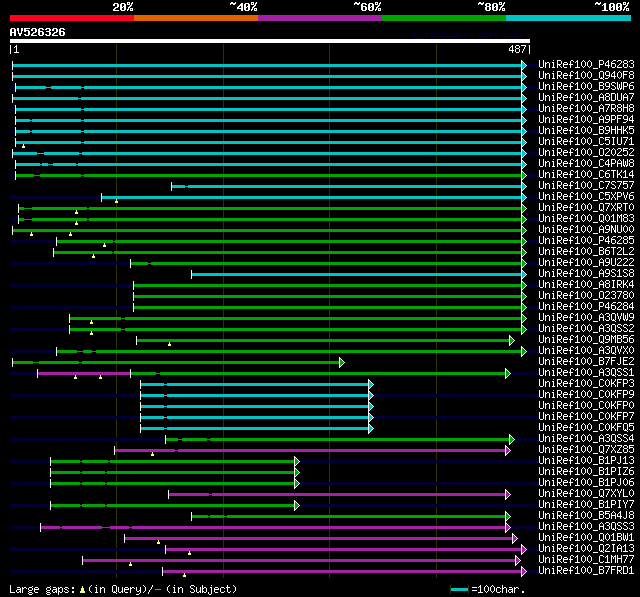Select hit label UniRef100_C7S757
640x597 pixels.
[x=586, y=186]
